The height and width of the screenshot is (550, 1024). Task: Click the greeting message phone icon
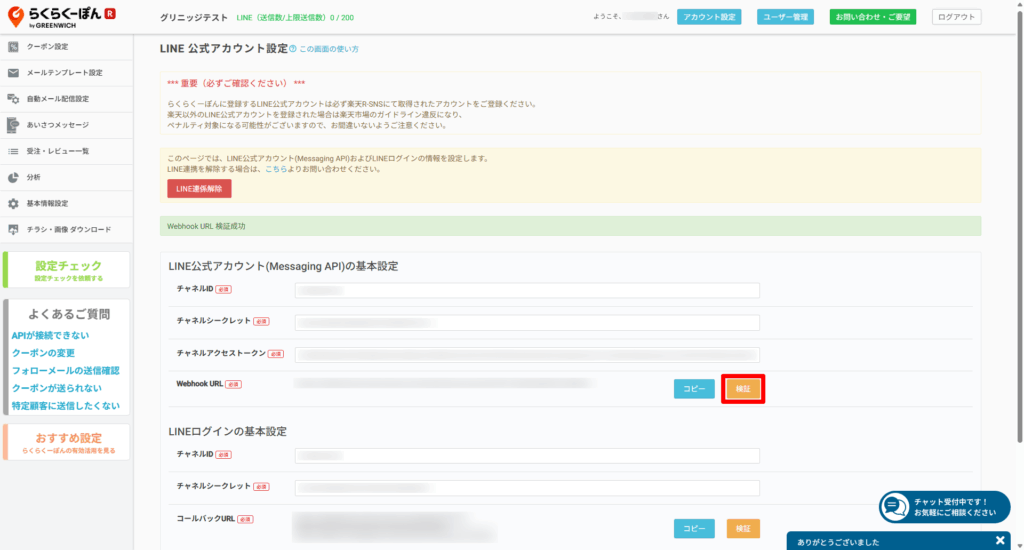(13, 125)
